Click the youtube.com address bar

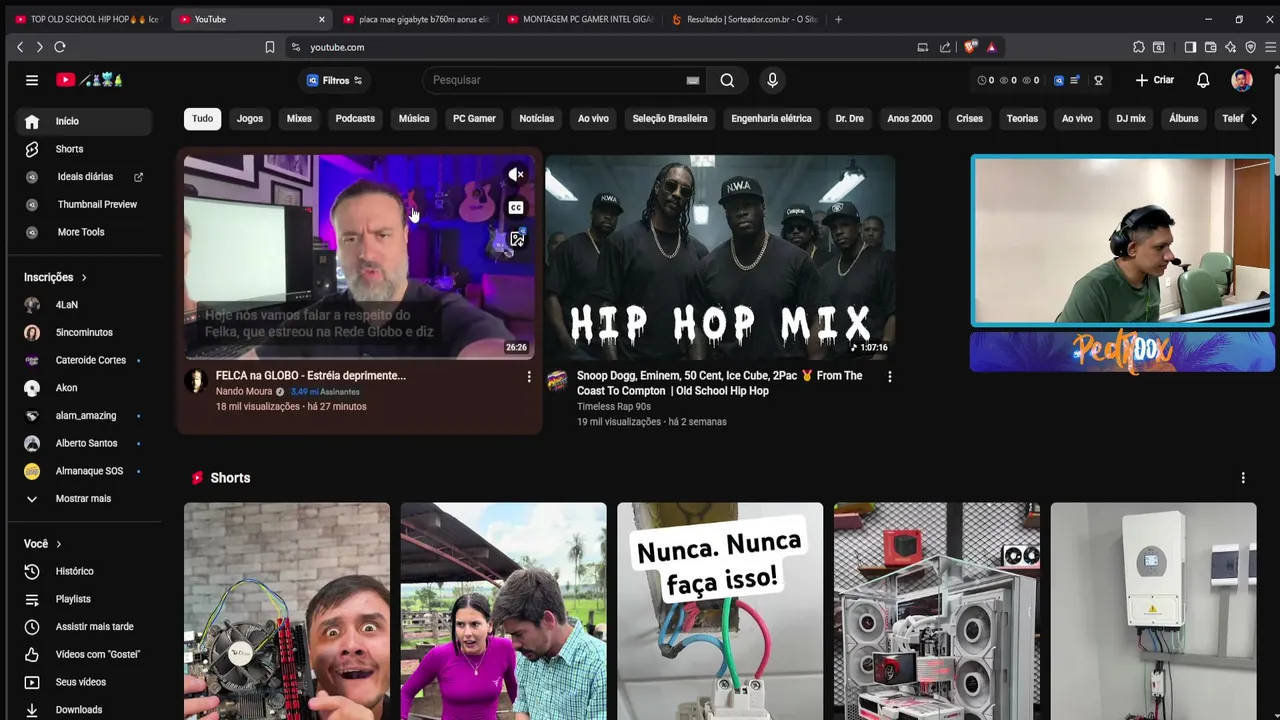600,47
